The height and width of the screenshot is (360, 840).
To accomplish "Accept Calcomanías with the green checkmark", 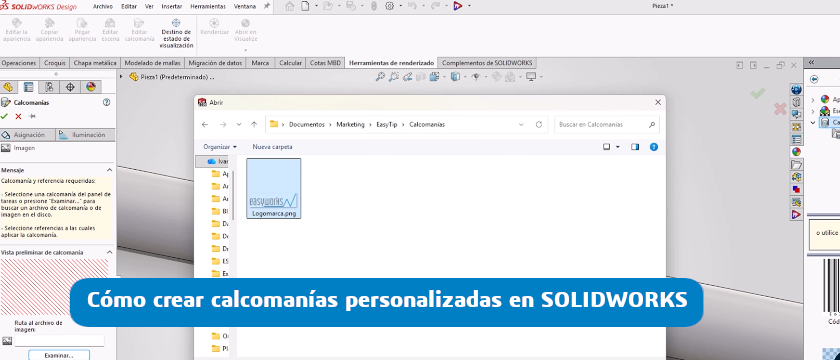I will (4, 116).
